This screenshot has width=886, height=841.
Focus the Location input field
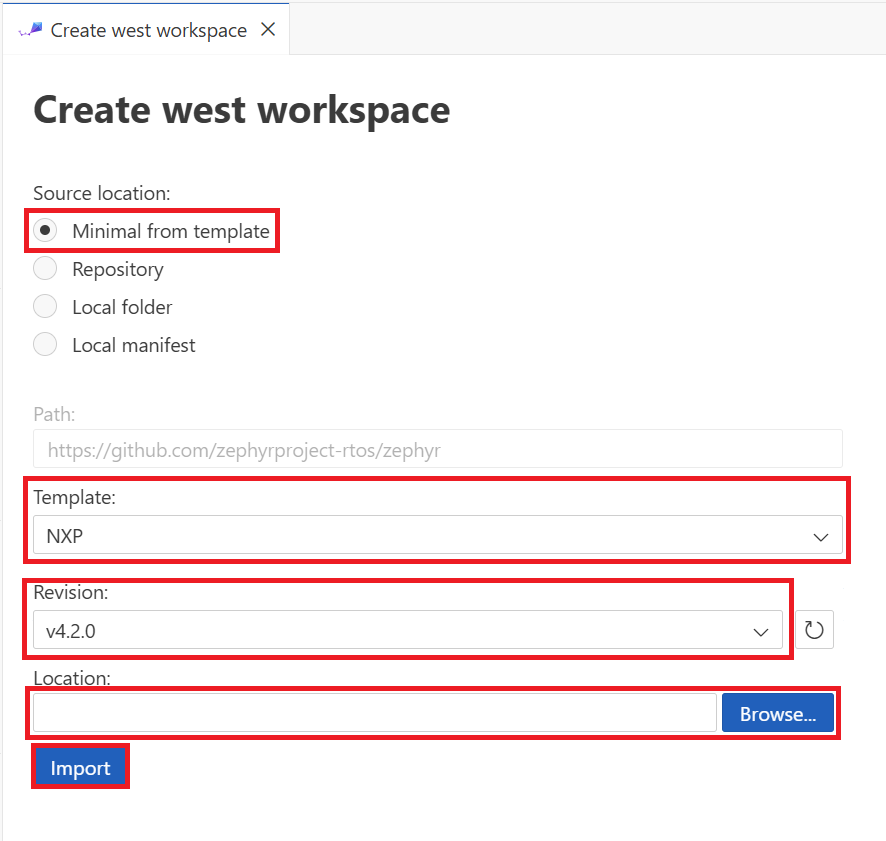click(x=375, y=712)
